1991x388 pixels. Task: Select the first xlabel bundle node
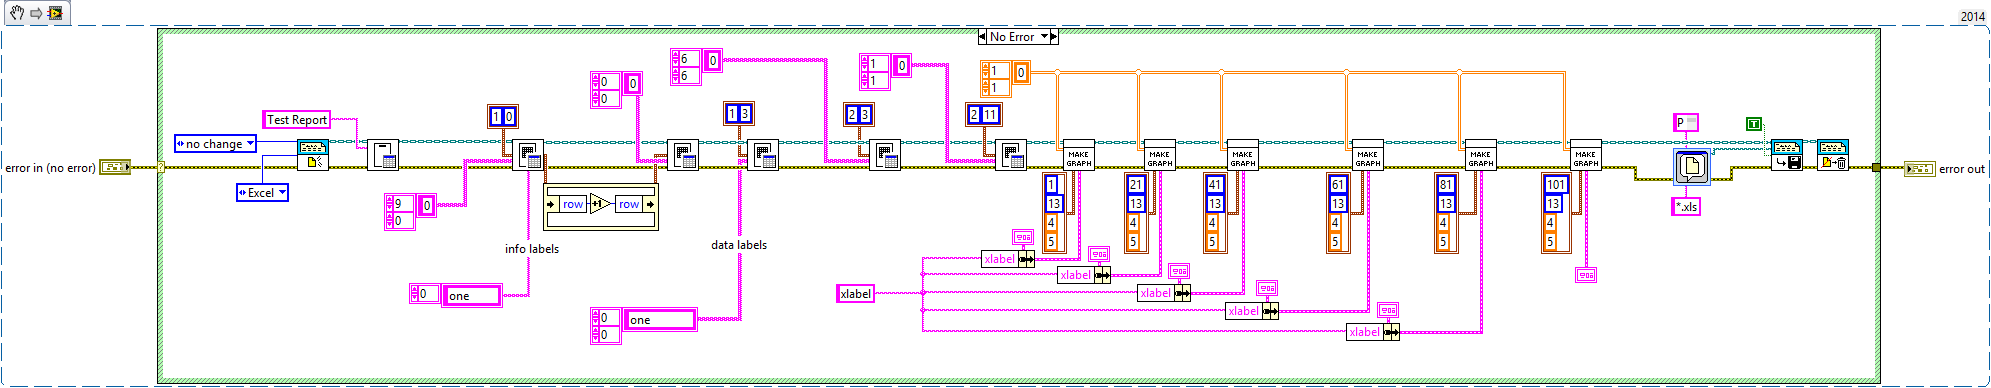click(x=1008, y=259)
